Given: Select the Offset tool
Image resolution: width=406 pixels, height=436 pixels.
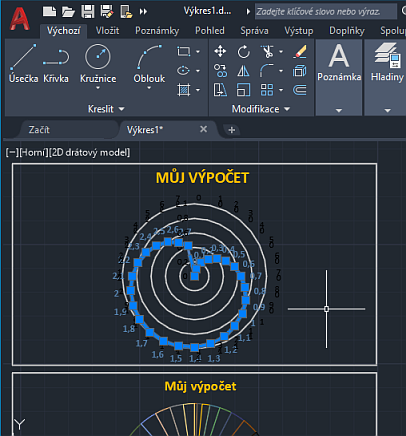Looking at the screenshot, I should point(300,90).
